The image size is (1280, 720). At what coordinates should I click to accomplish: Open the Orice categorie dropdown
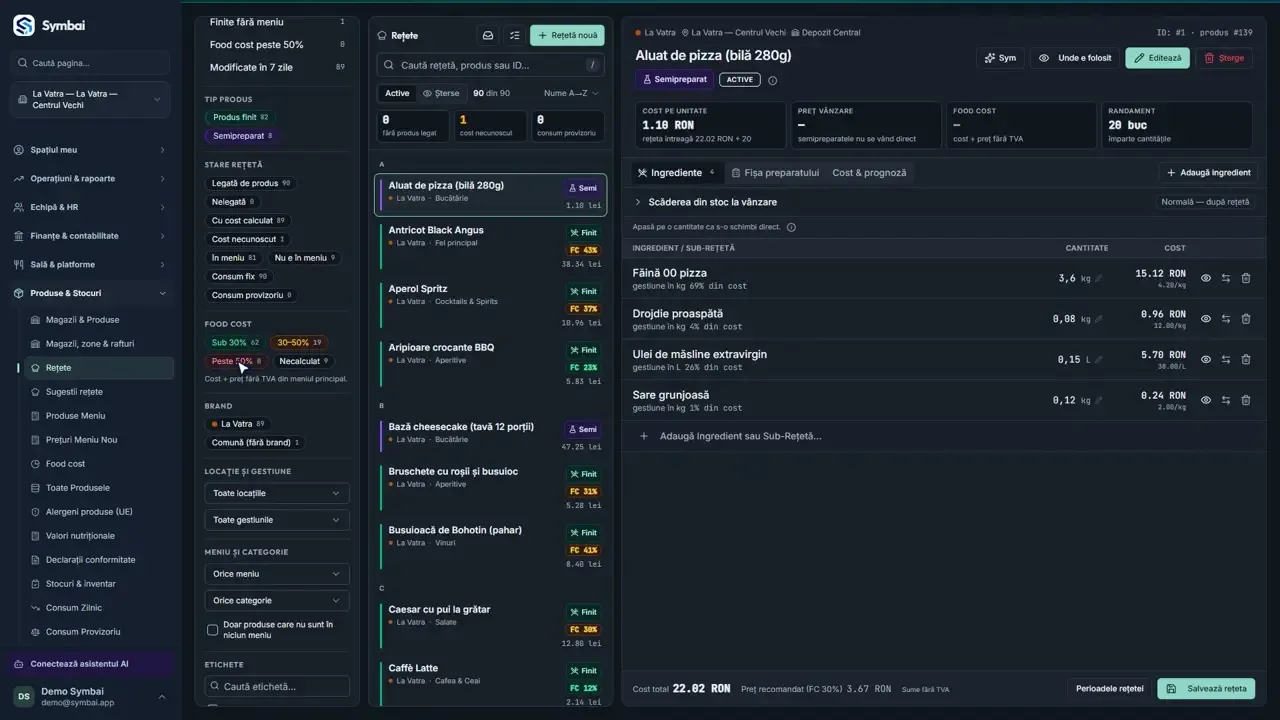[x=277, y=601]
